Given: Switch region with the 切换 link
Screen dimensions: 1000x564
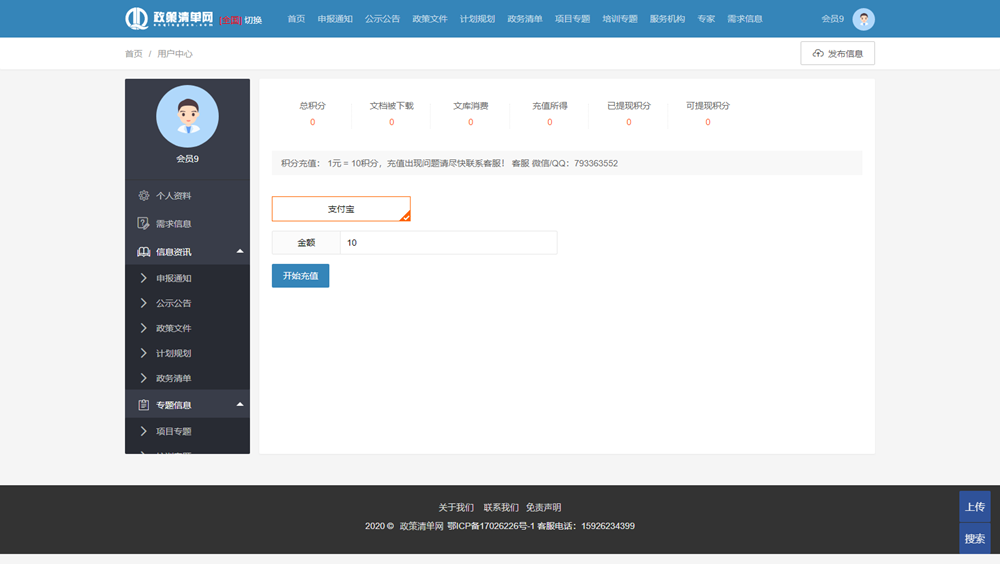Looking at the screenshot, I should (253, 20).
